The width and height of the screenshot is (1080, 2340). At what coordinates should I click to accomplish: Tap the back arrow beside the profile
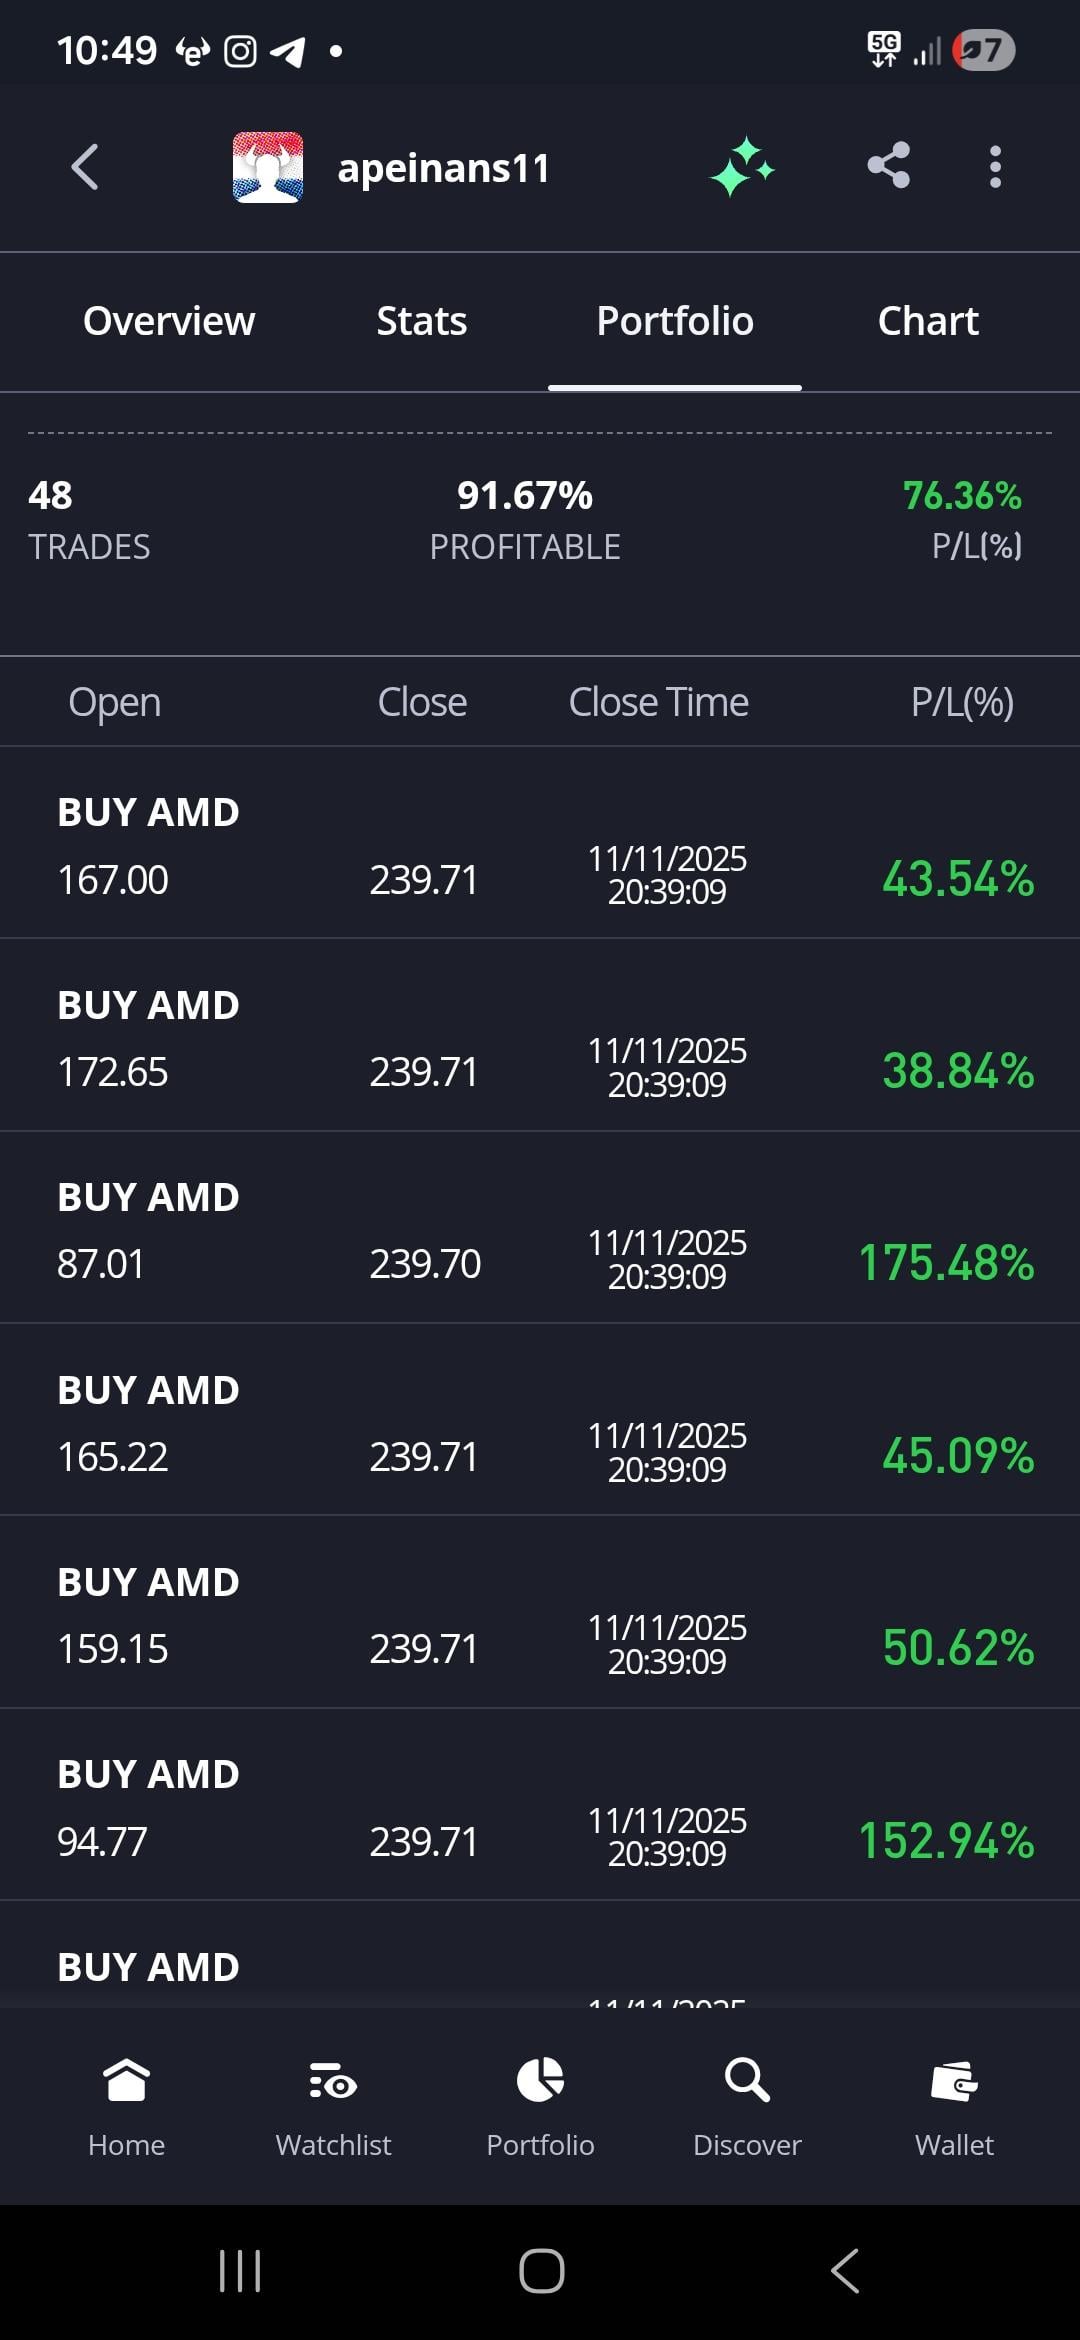[86, 167]
